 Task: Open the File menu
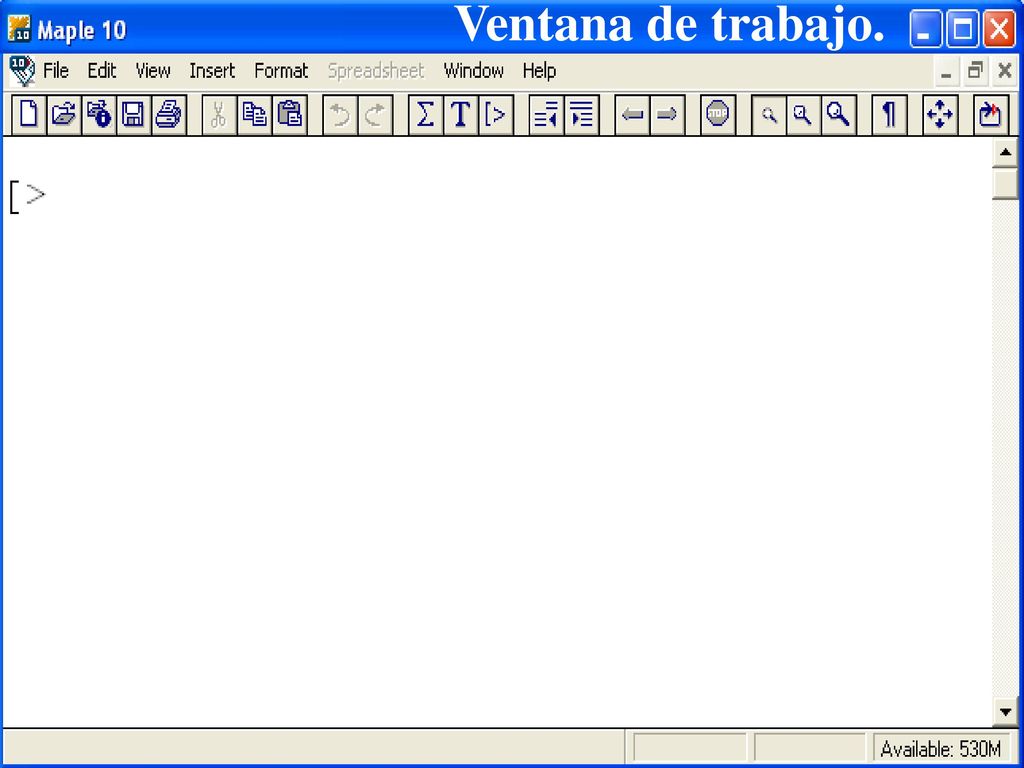tap(56, 71)
